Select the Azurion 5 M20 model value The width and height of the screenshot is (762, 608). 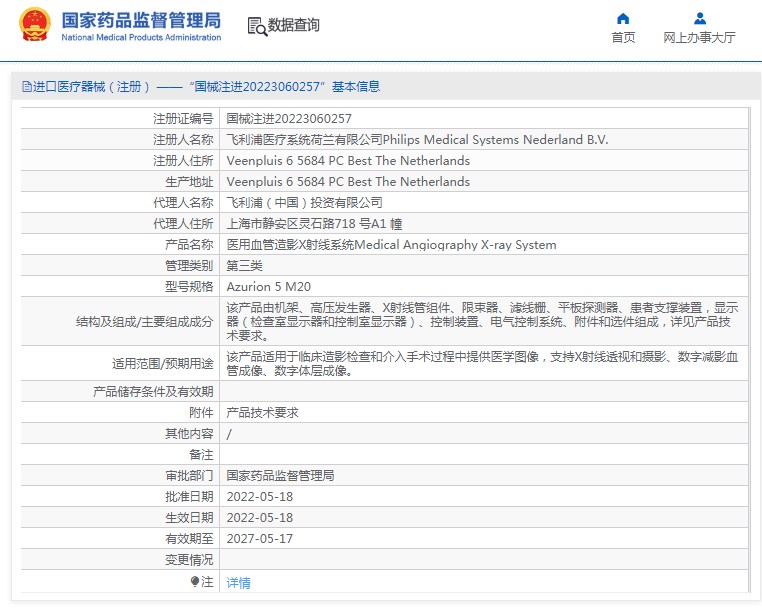(x=268, y=287)
